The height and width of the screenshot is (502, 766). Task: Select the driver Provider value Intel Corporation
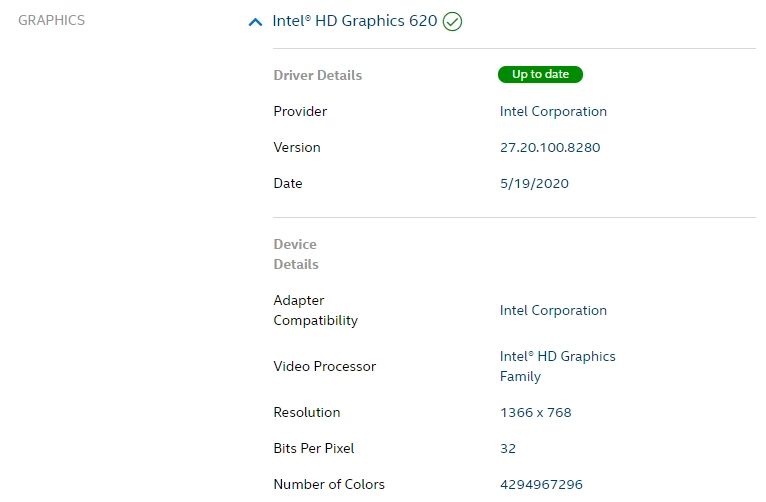(x=553, y=112)
